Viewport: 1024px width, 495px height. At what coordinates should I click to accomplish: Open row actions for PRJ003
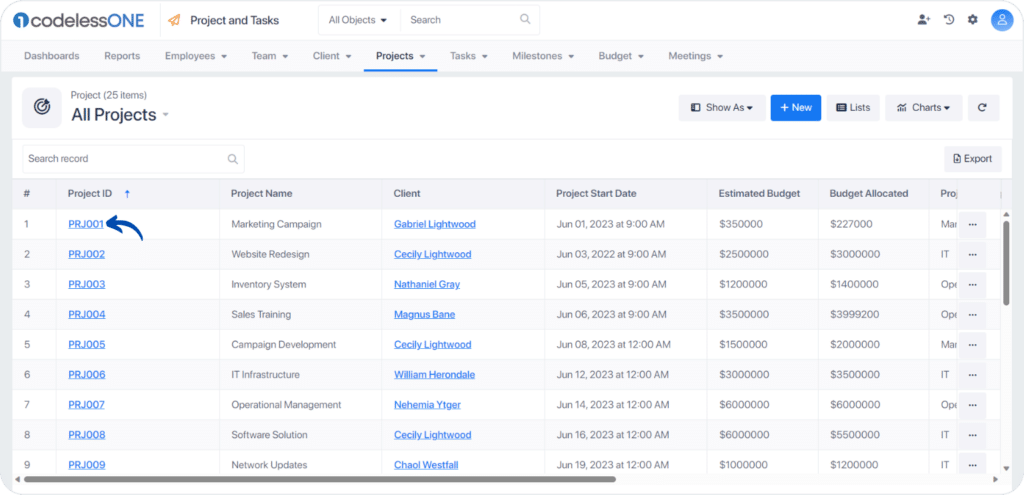tap(972, 285)
